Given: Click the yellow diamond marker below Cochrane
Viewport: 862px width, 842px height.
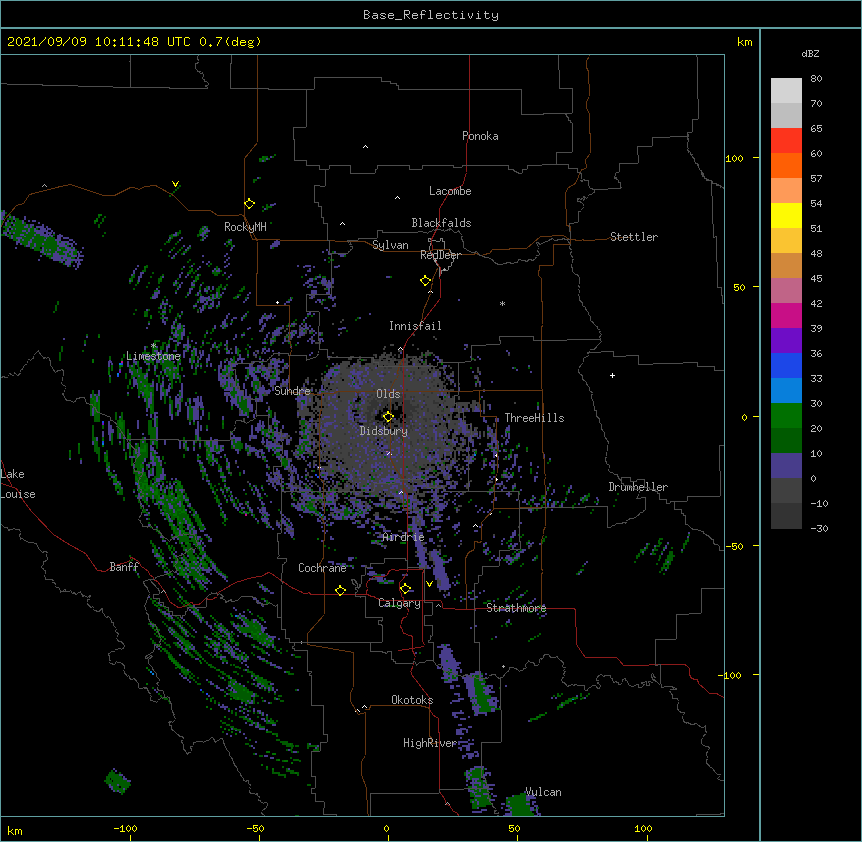Looking at the screenshot, I should coord(340,590).
